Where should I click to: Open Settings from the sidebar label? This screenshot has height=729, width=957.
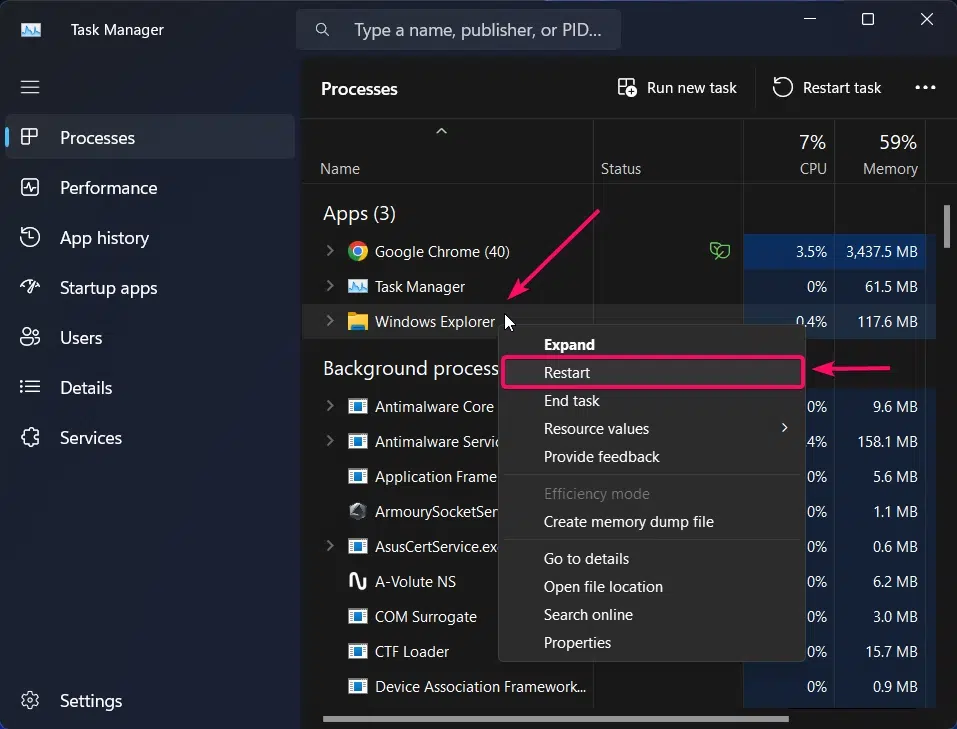pos(91,701)
